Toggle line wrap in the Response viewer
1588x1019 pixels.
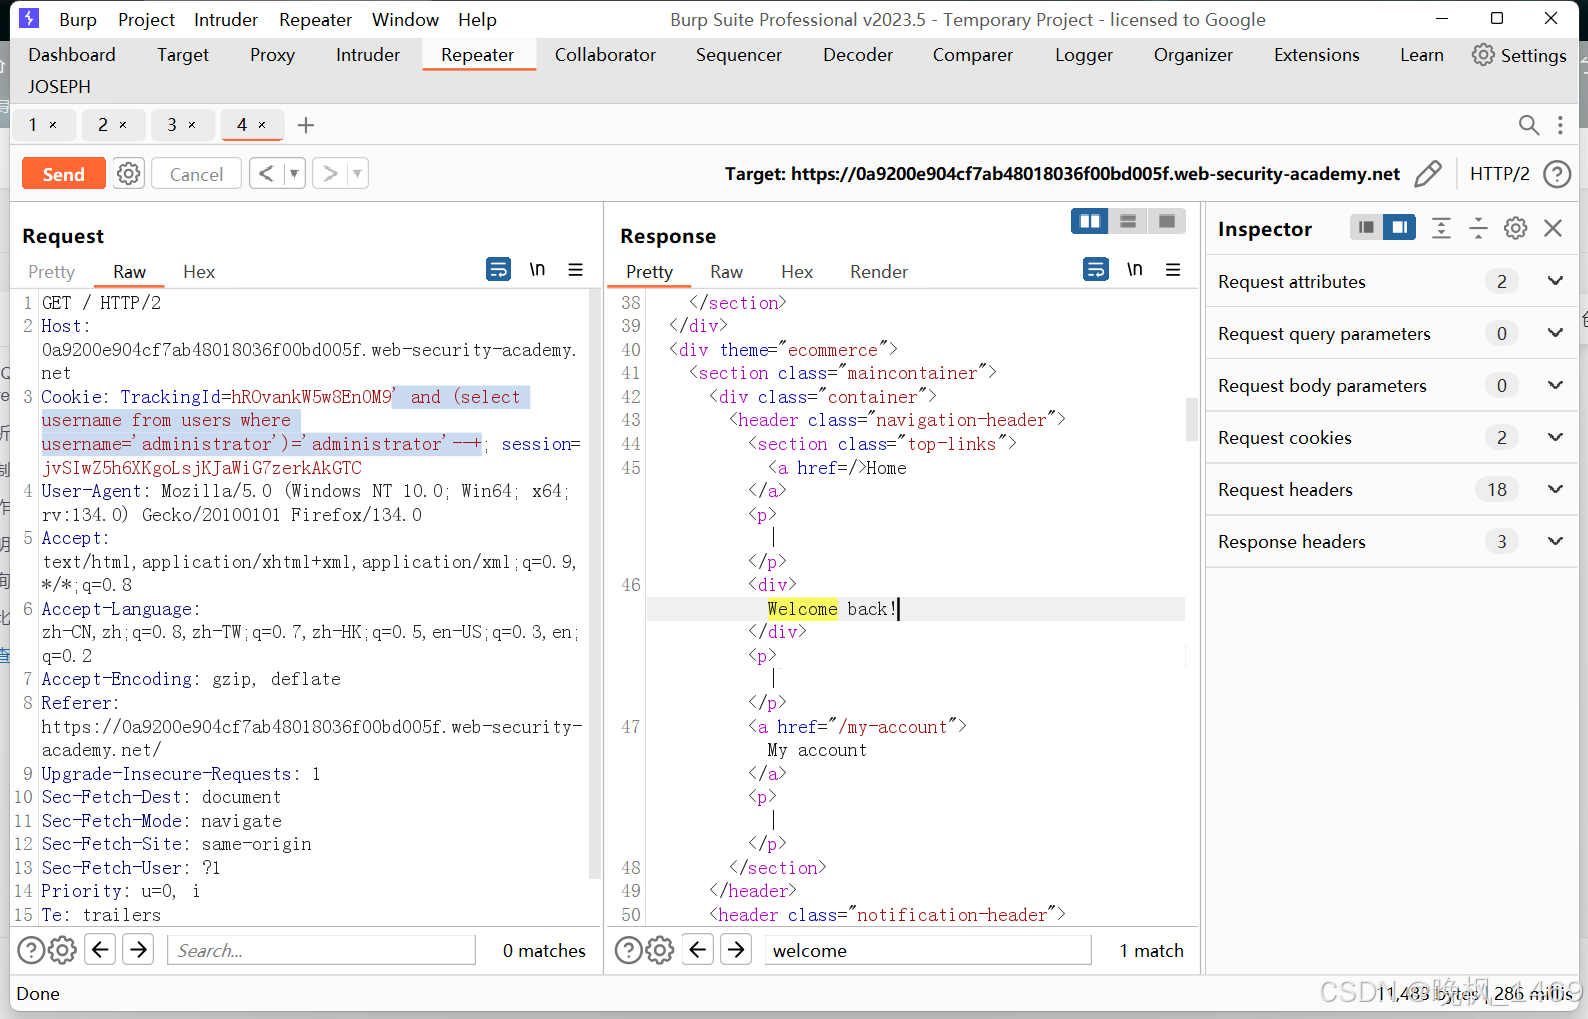1096,269
